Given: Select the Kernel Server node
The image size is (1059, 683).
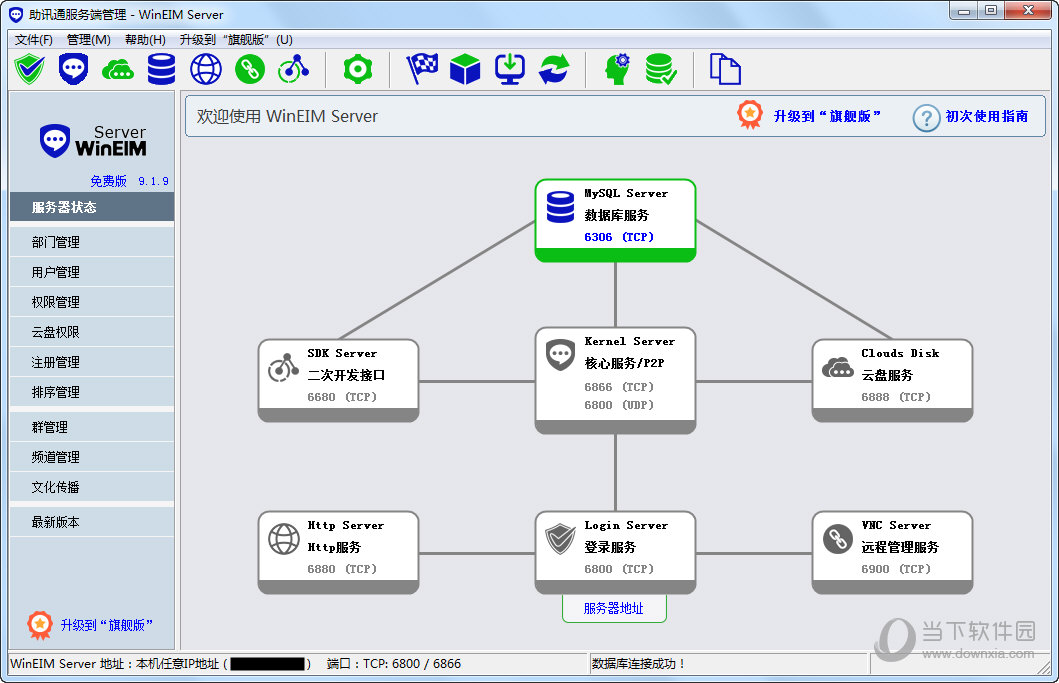Looking at the screenshot, I should click(615, 380).
